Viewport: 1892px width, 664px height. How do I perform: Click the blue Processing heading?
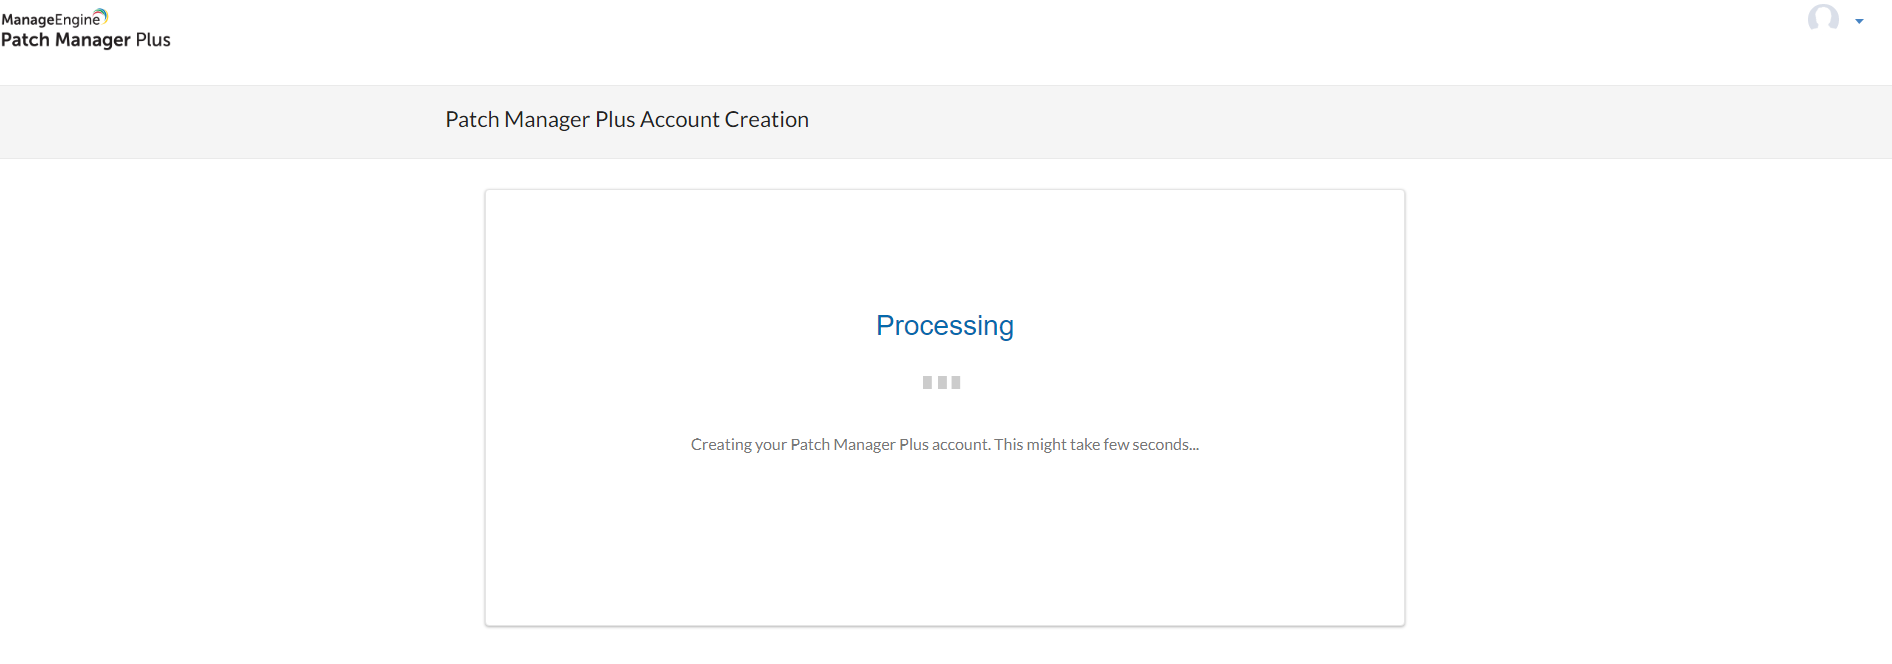(x=944, y=326)
